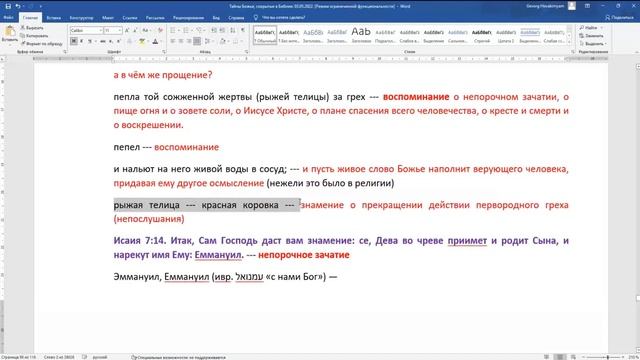Viewport: 640px width, 360px height.
Task: Decrease paragraph indent
Action: click(x=214, y=30)
